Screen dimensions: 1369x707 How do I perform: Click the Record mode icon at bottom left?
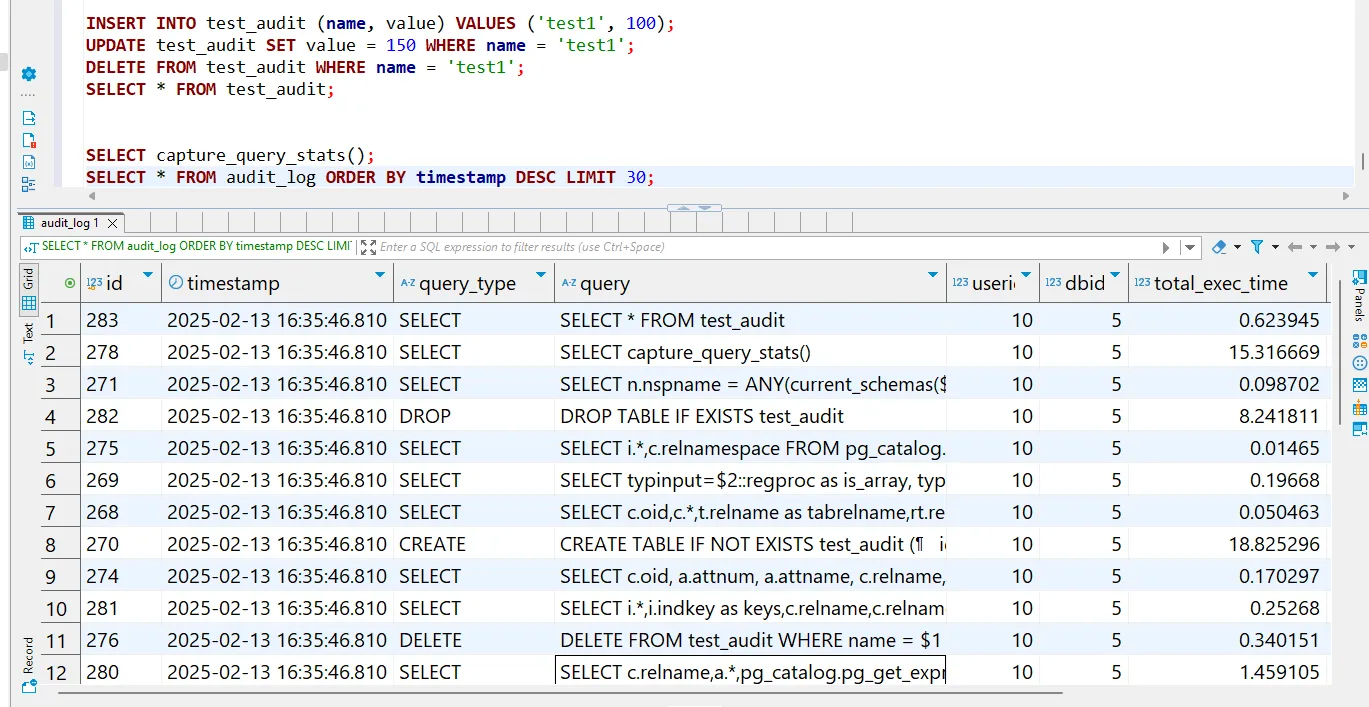tap(28, 686)
